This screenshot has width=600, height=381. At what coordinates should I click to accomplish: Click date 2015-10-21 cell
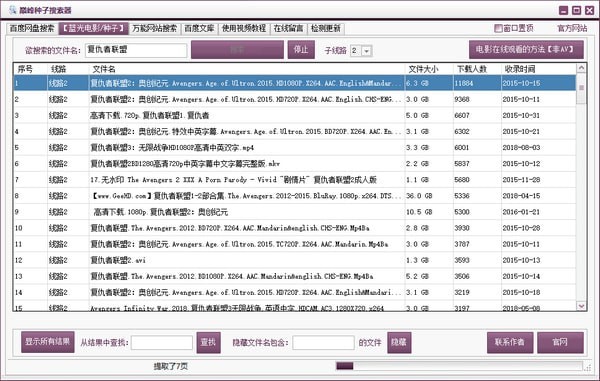[521, 132]
